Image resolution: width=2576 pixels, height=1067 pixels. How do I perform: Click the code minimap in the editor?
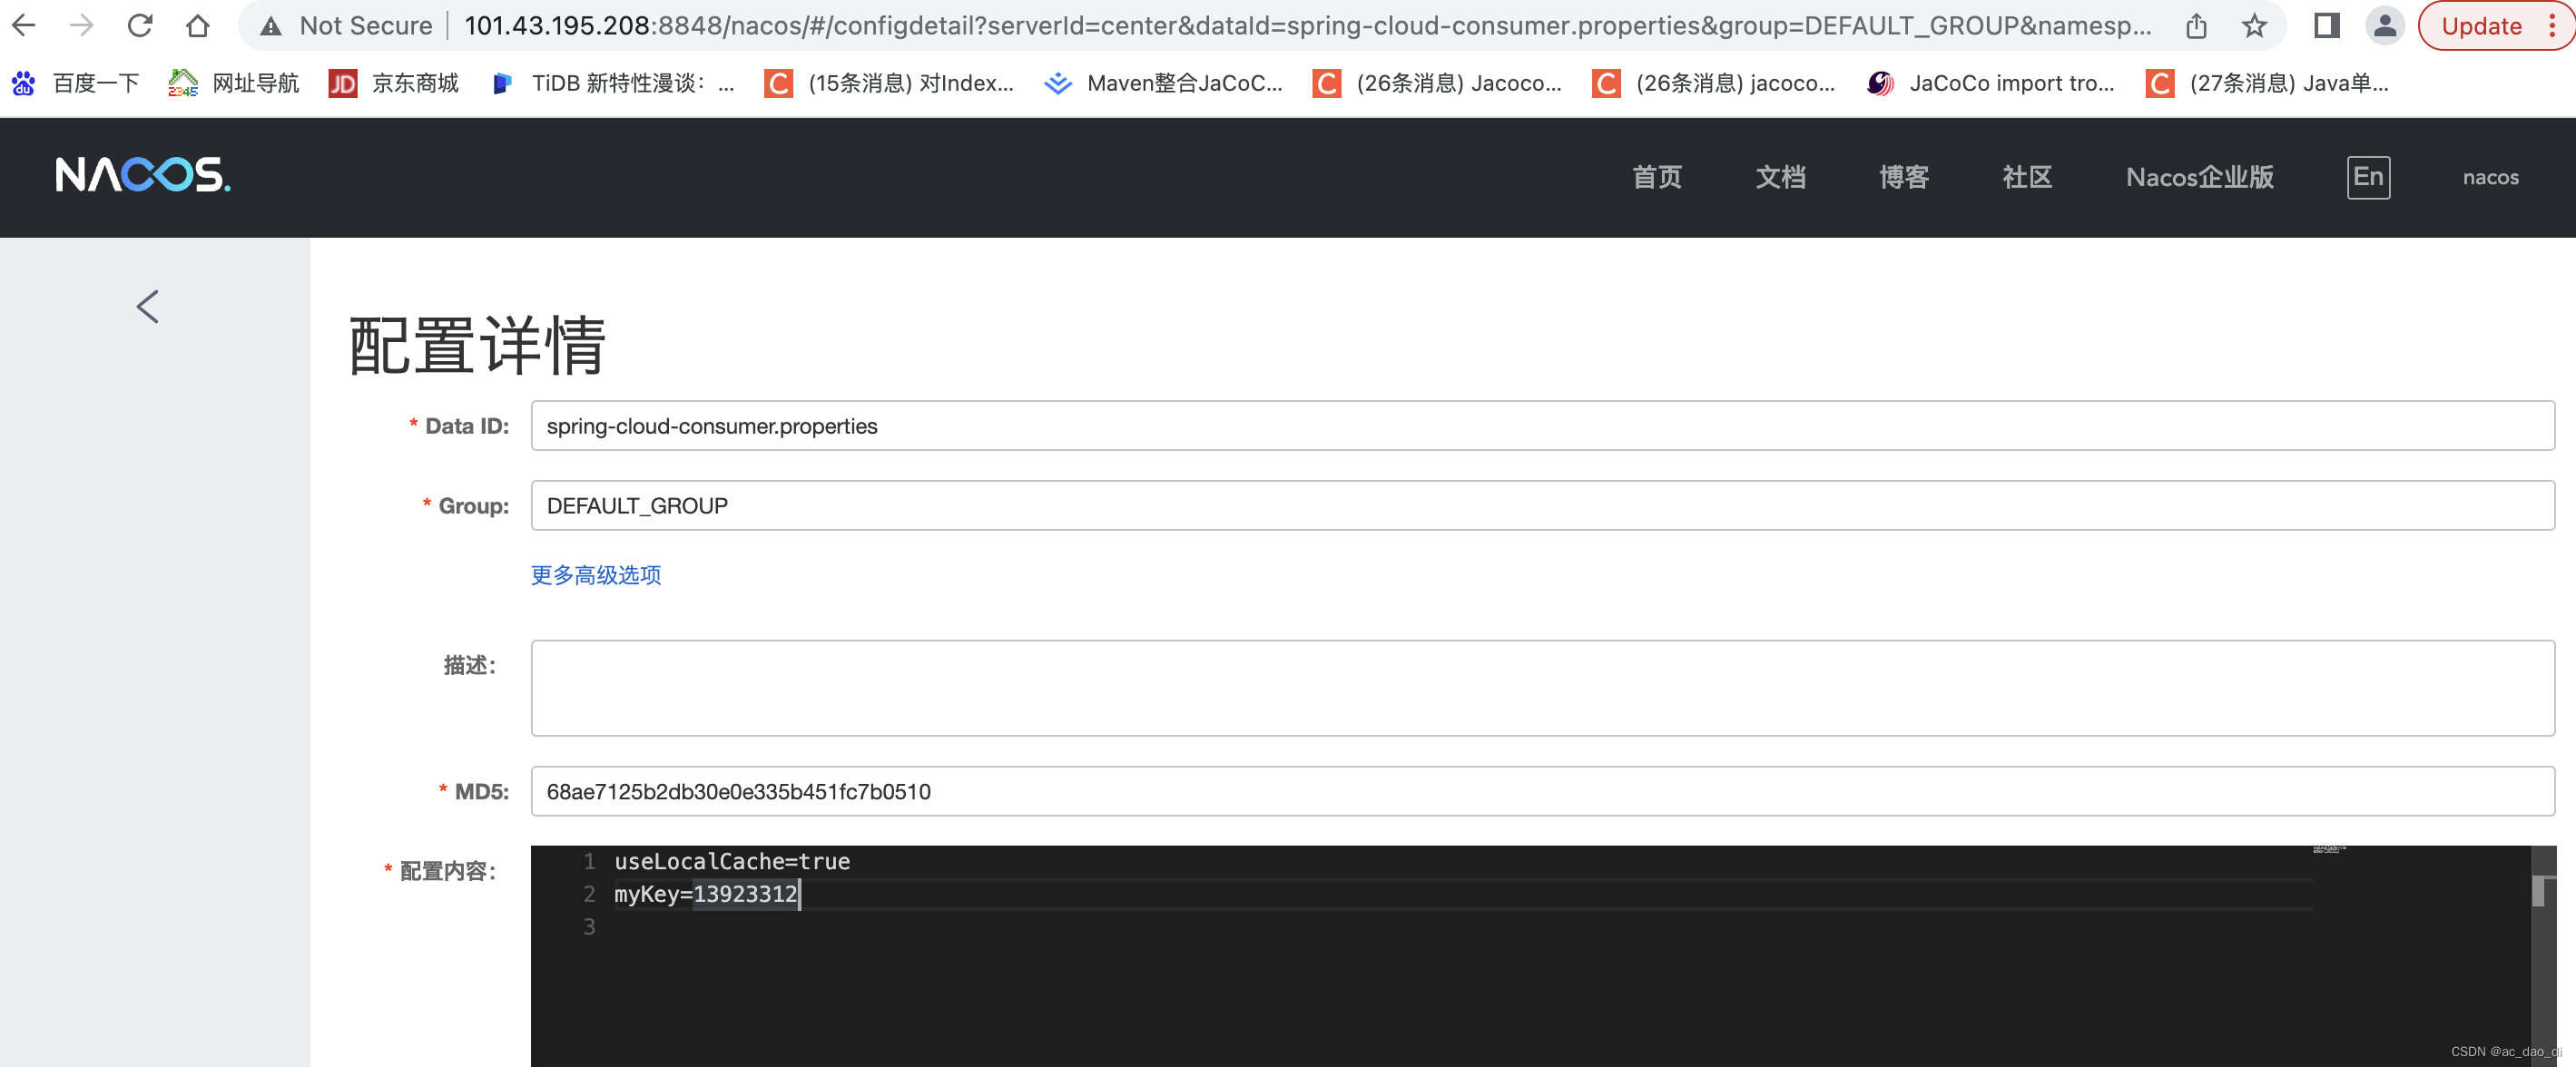click(2330, 849)
